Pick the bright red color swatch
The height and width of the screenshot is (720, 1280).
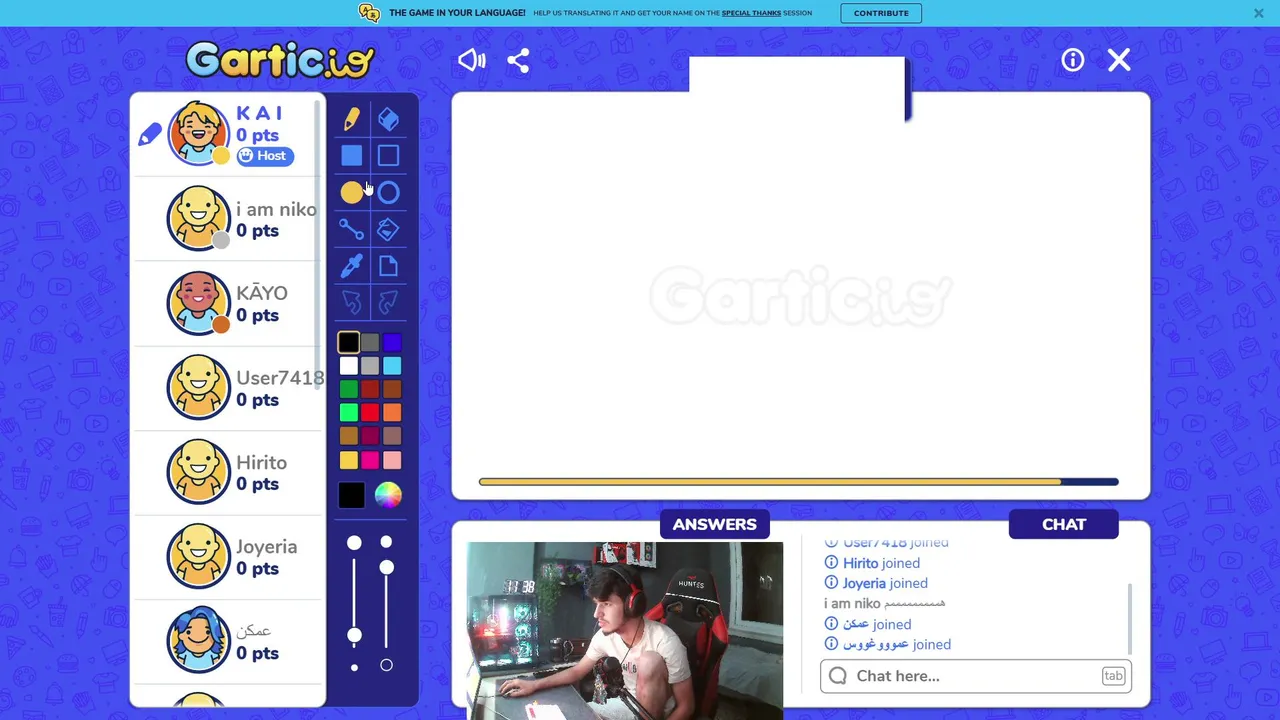[x=370, y=412]
